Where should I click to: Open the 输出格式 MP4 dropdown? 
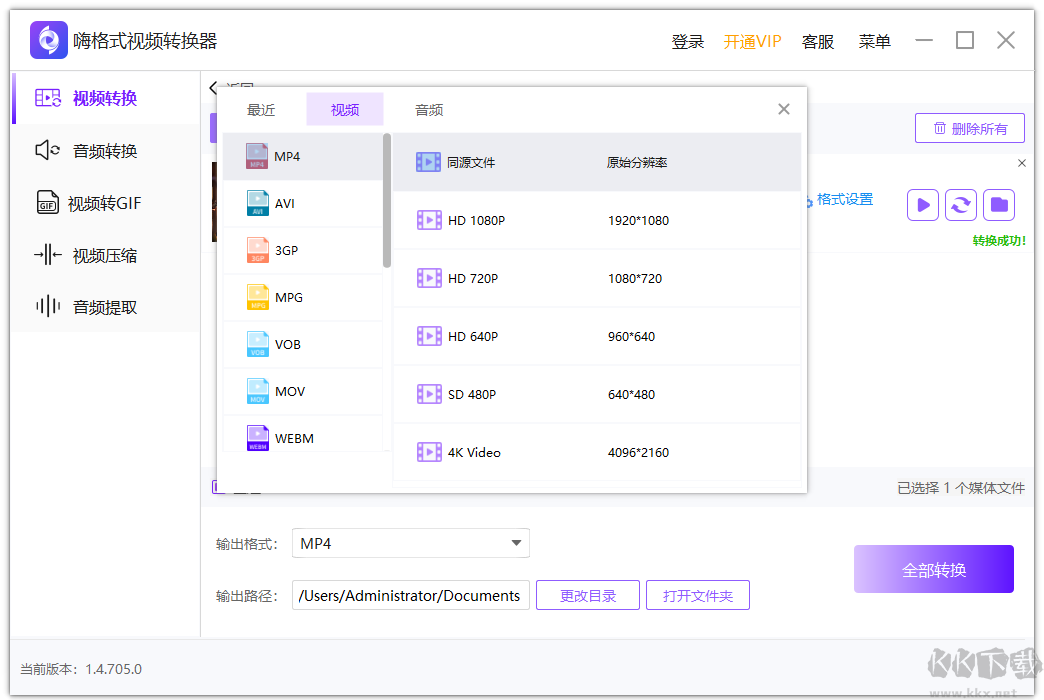coord(410,543)
